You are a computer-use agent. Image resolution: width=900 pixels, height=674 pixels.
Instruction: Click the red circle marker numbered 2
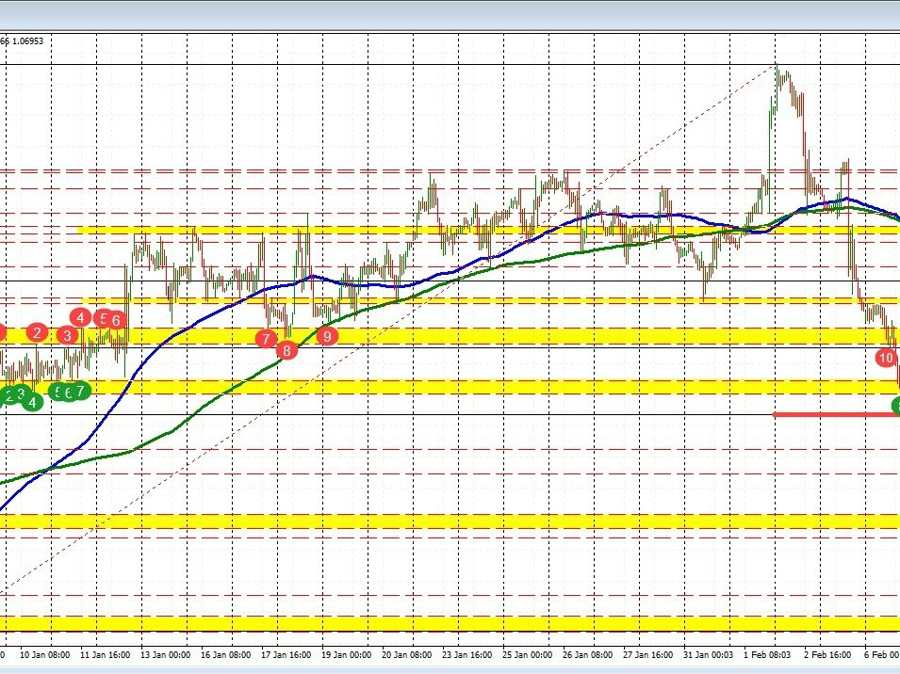(37, 332)
